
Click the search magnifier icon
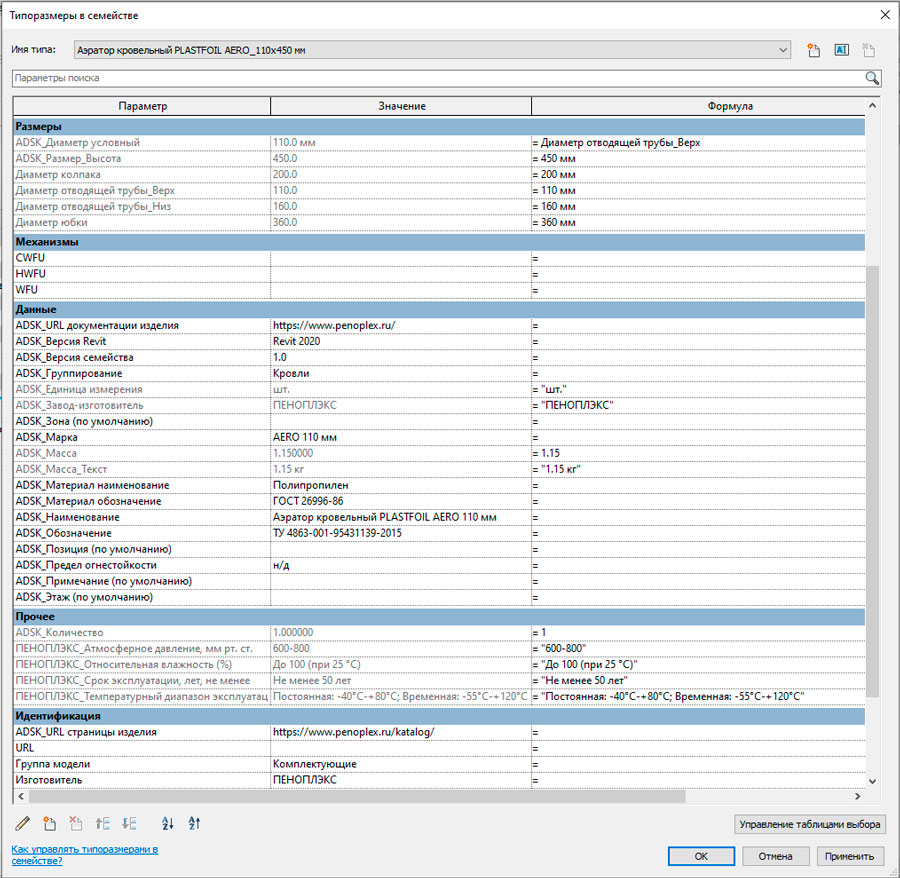[x=872, y=78]
